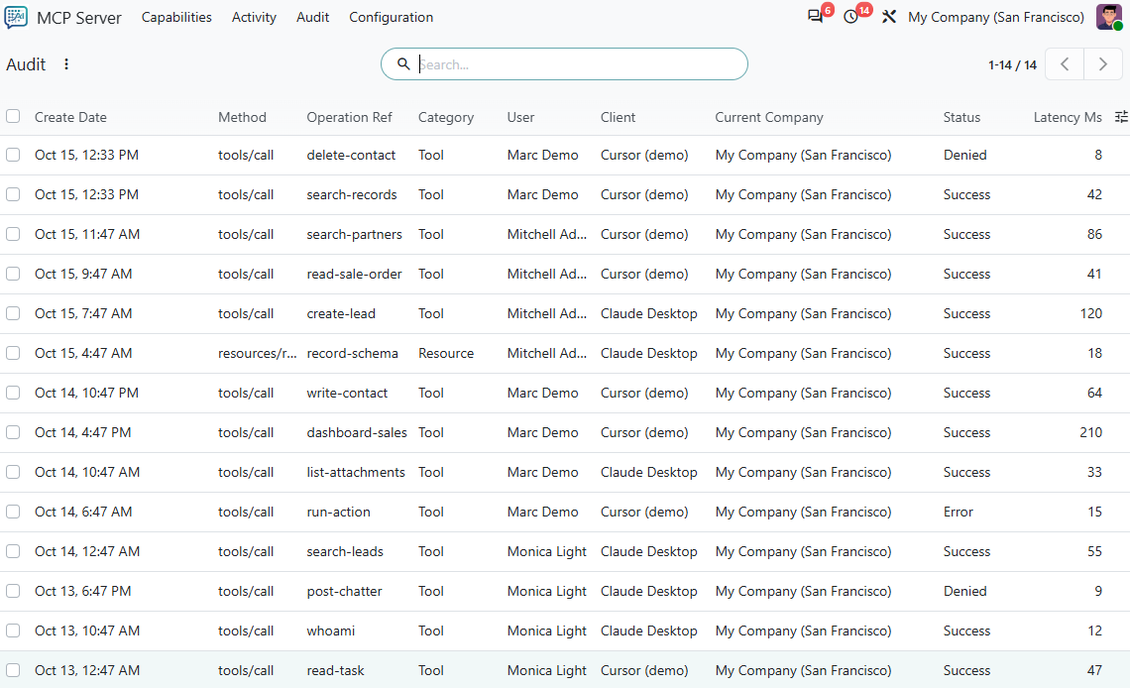Image resolution: width=1130 pixels, height=688 pixels.
Task: Open the company switcher My Company (San Francisco)
Action: 996,17
